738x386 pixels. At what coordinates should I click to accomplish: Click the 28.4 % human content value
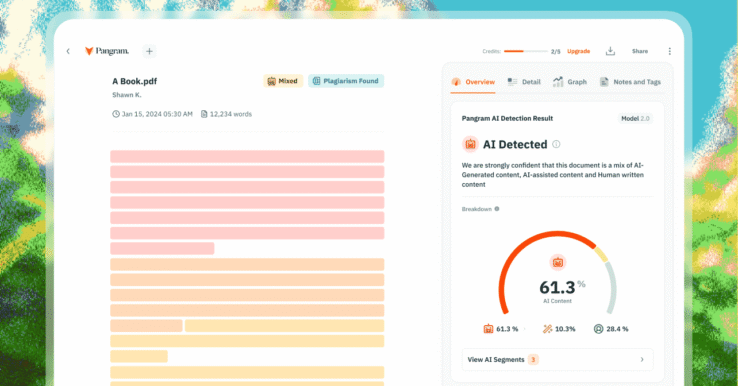click(617, 329)
